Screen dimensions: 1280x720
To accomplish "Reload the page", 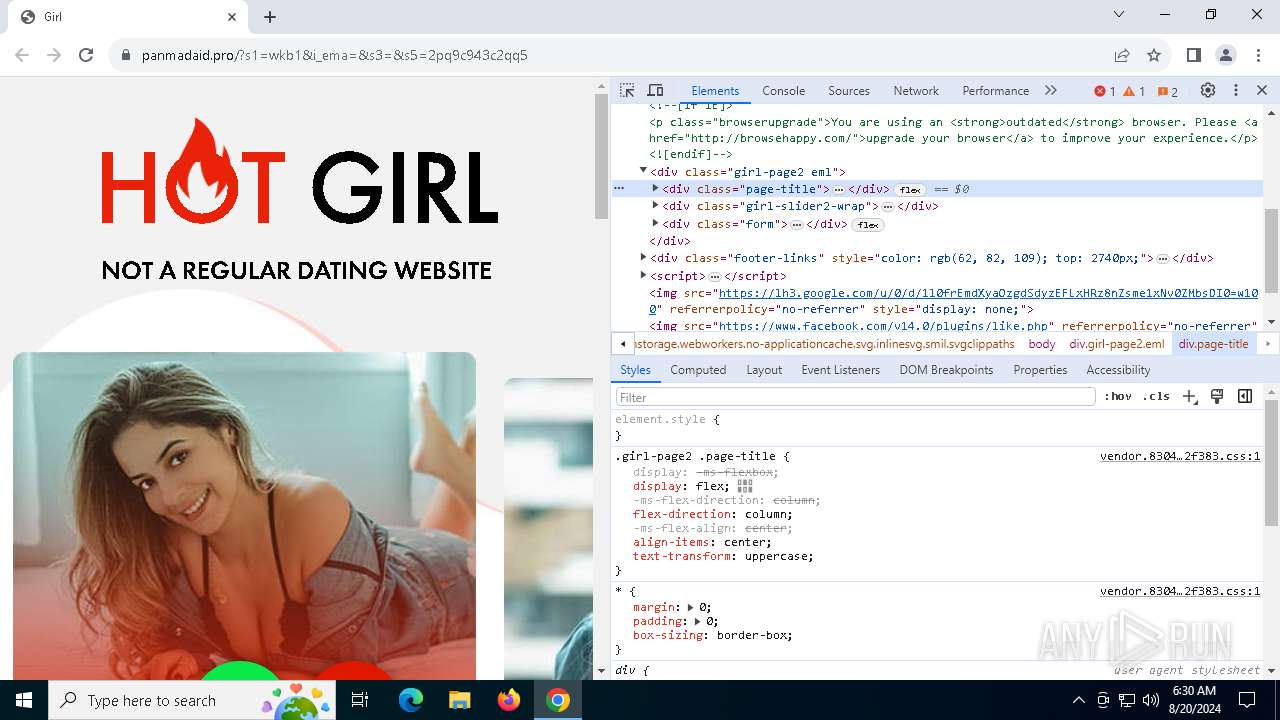I will point(86,55).
